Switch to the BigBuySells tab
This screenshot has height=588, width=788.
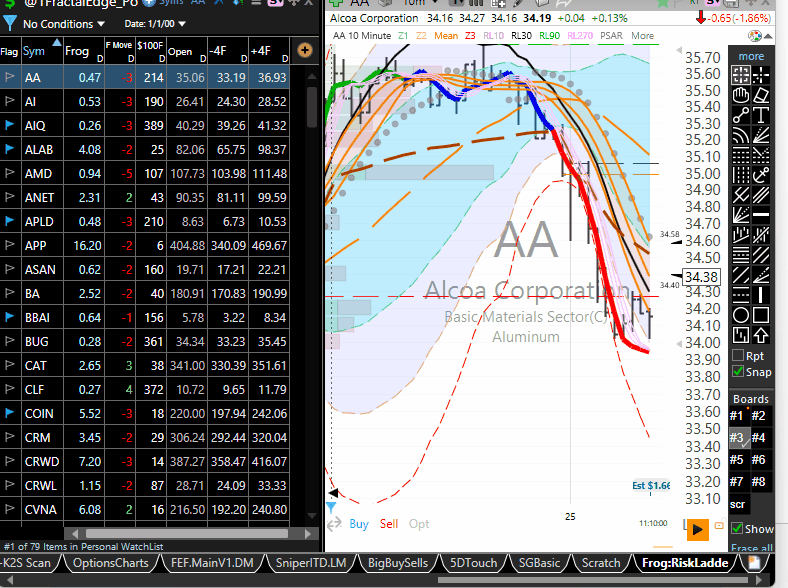click(398, 563)
